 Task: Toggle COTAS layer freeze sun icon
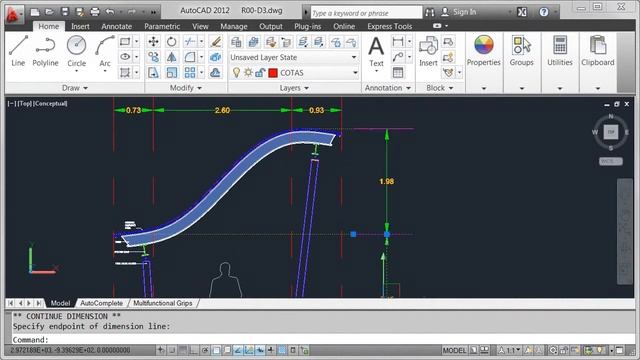point(248,73)
